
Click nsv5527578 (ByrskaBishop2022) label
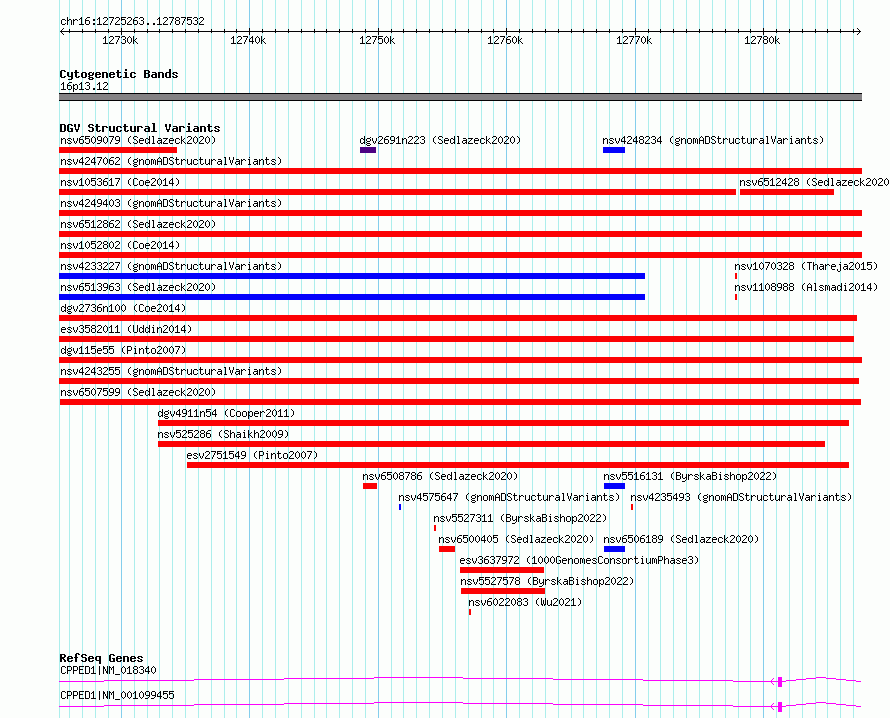click(547, 581)
